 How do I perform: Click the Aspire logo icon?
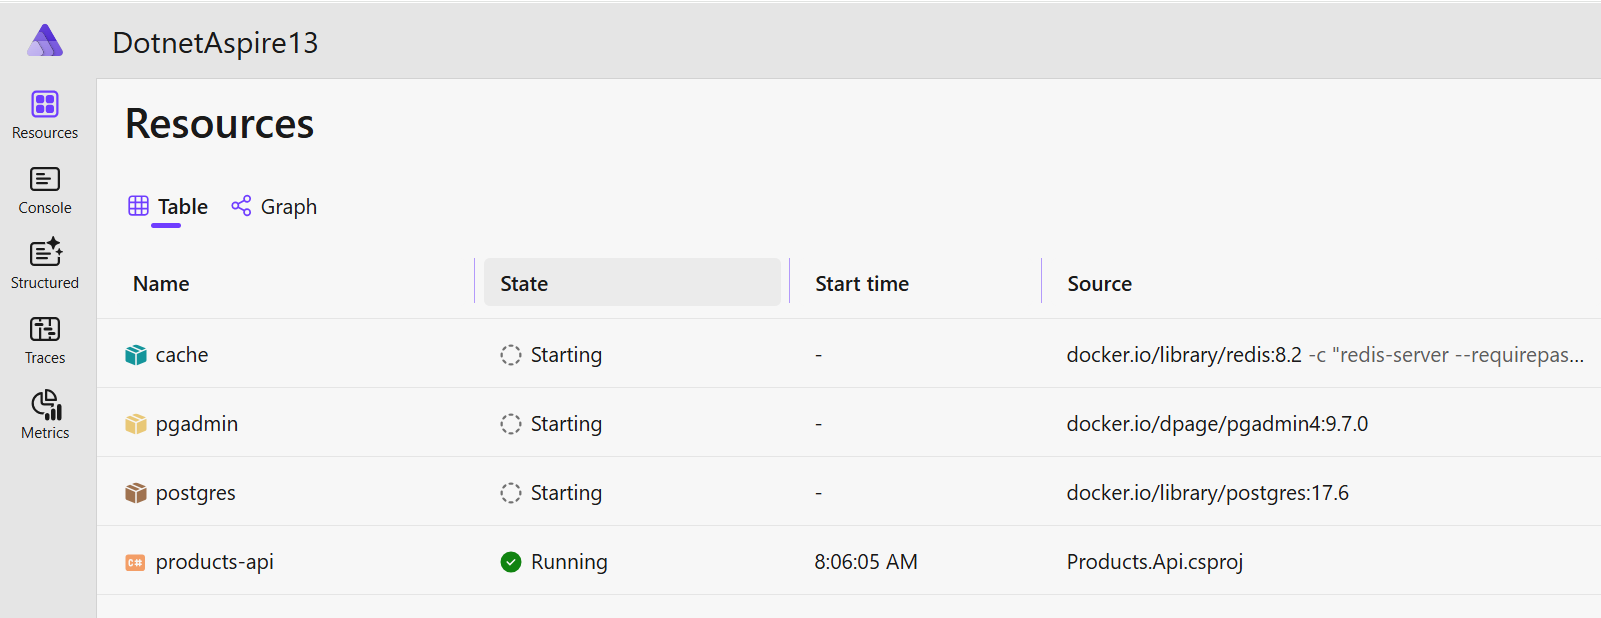[x=45, y=41]
